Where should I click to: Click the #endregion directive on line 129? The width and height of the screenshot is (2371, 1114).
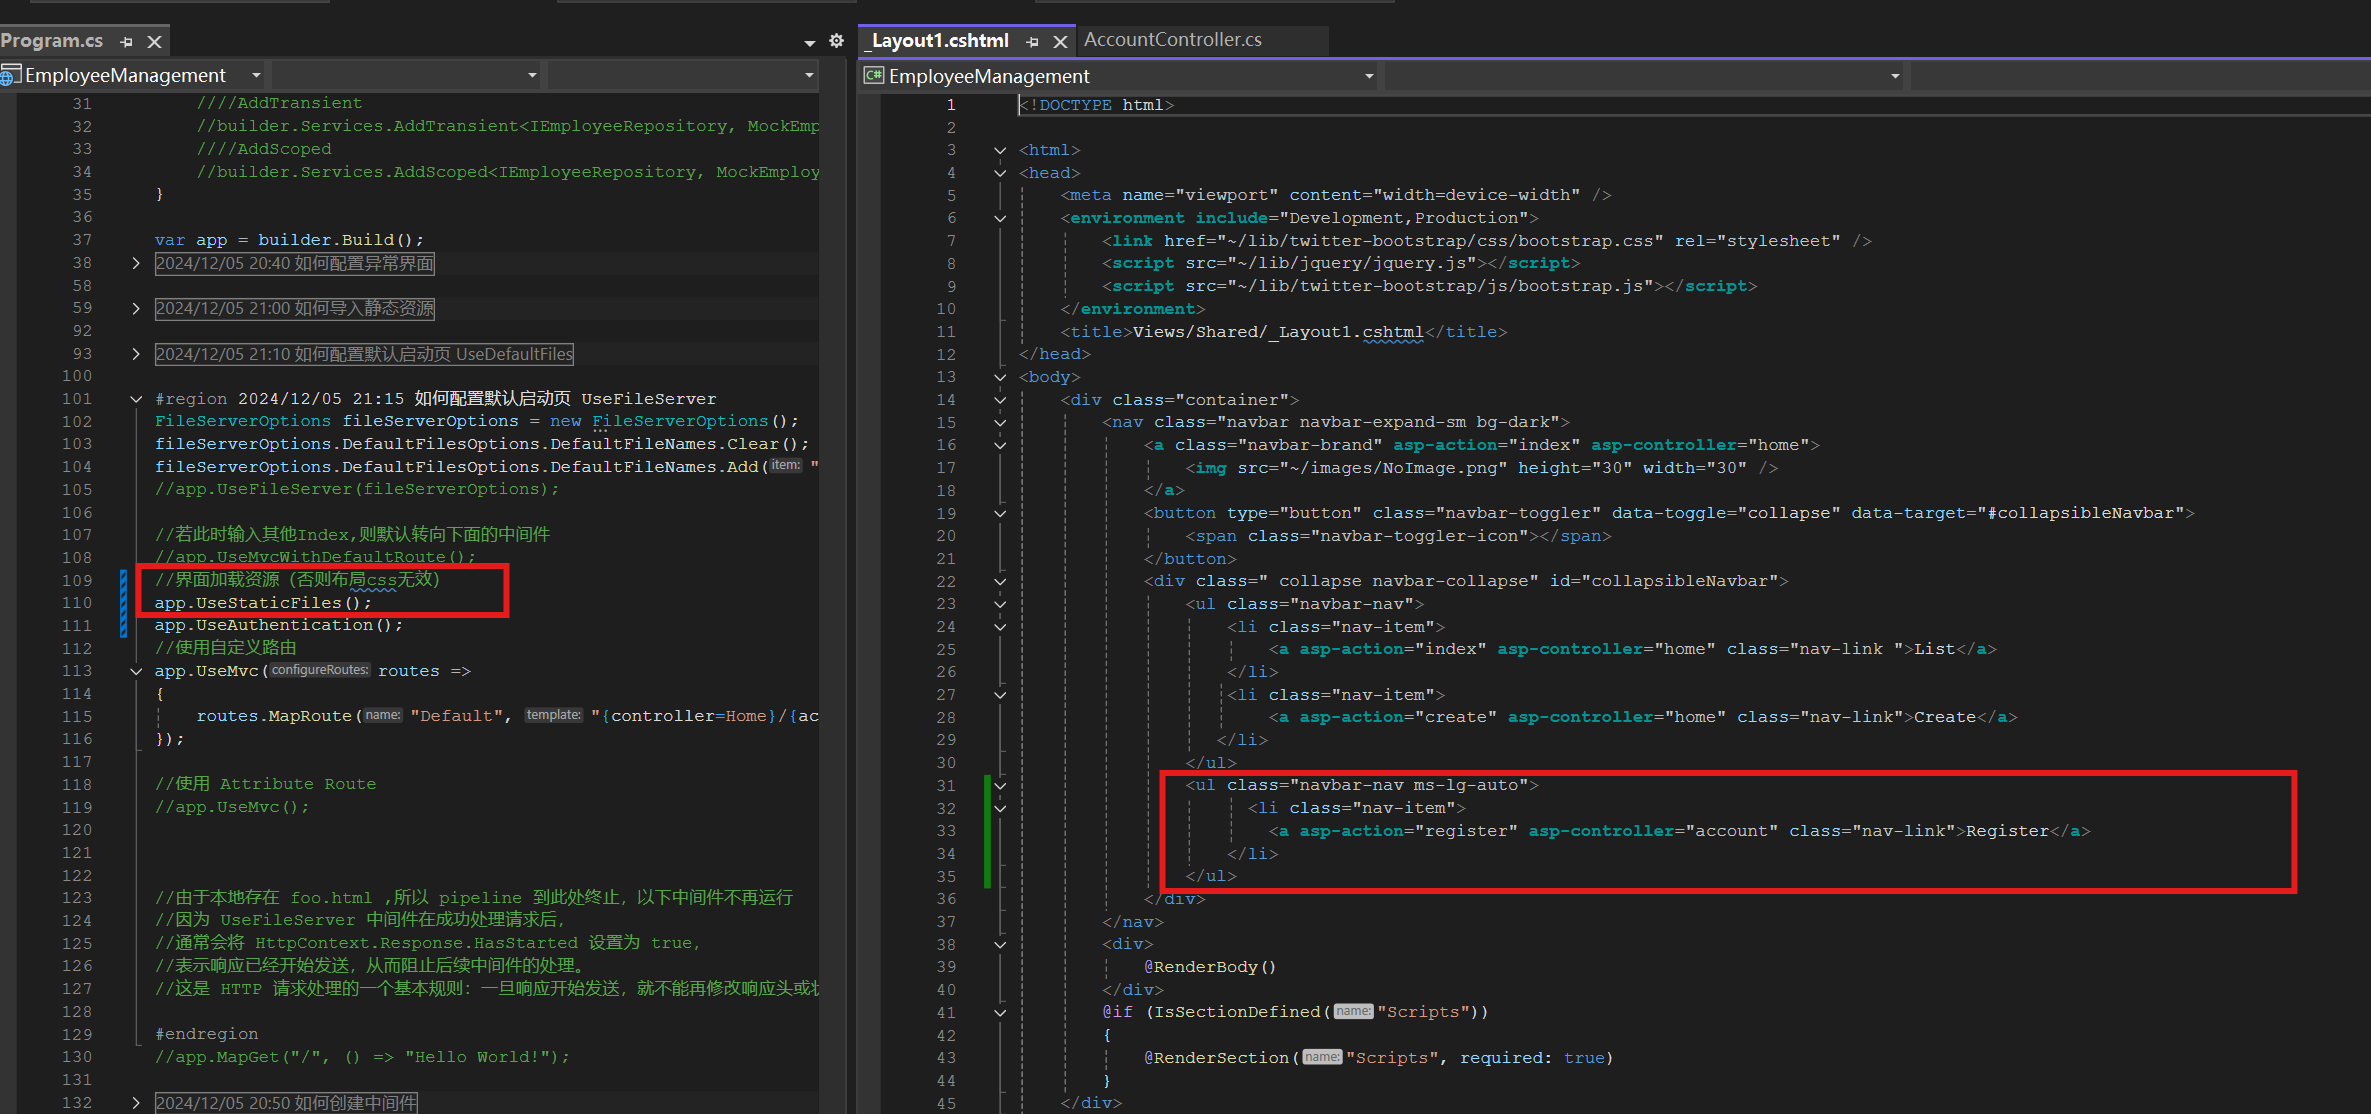pyautogui.click(x=206, y=1034)
